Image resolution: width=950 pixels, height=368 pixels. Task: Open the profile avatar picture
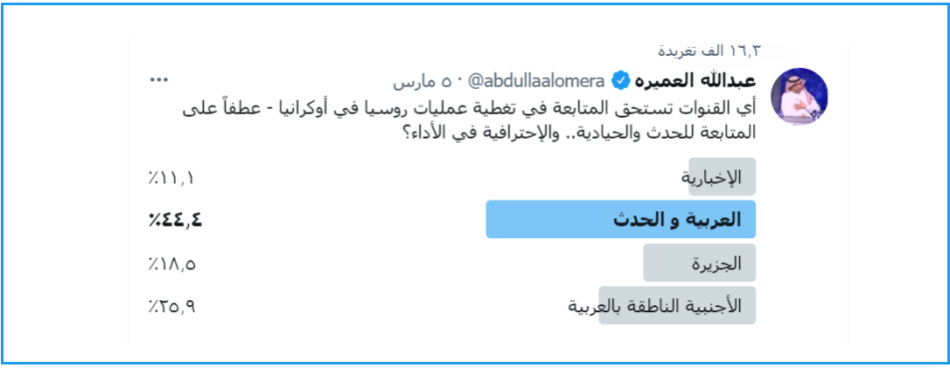pos(799,97)
